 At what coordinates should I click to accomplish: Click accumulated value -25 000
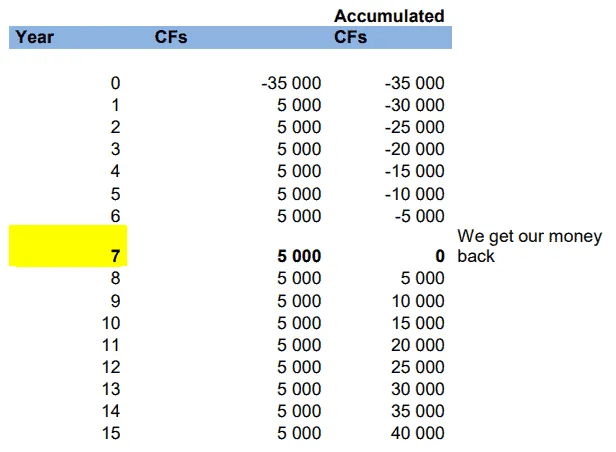pos(414,127)
